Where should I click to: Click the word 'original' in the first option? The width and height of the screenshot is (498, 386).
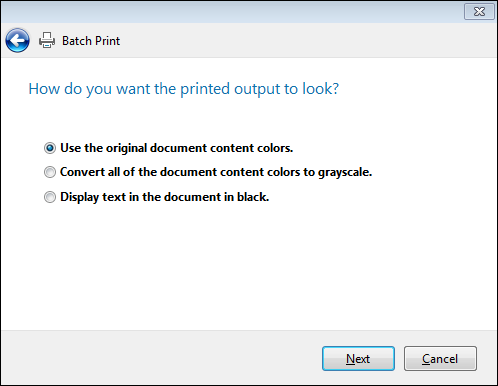pyautogui.click(x=126, y=148)
